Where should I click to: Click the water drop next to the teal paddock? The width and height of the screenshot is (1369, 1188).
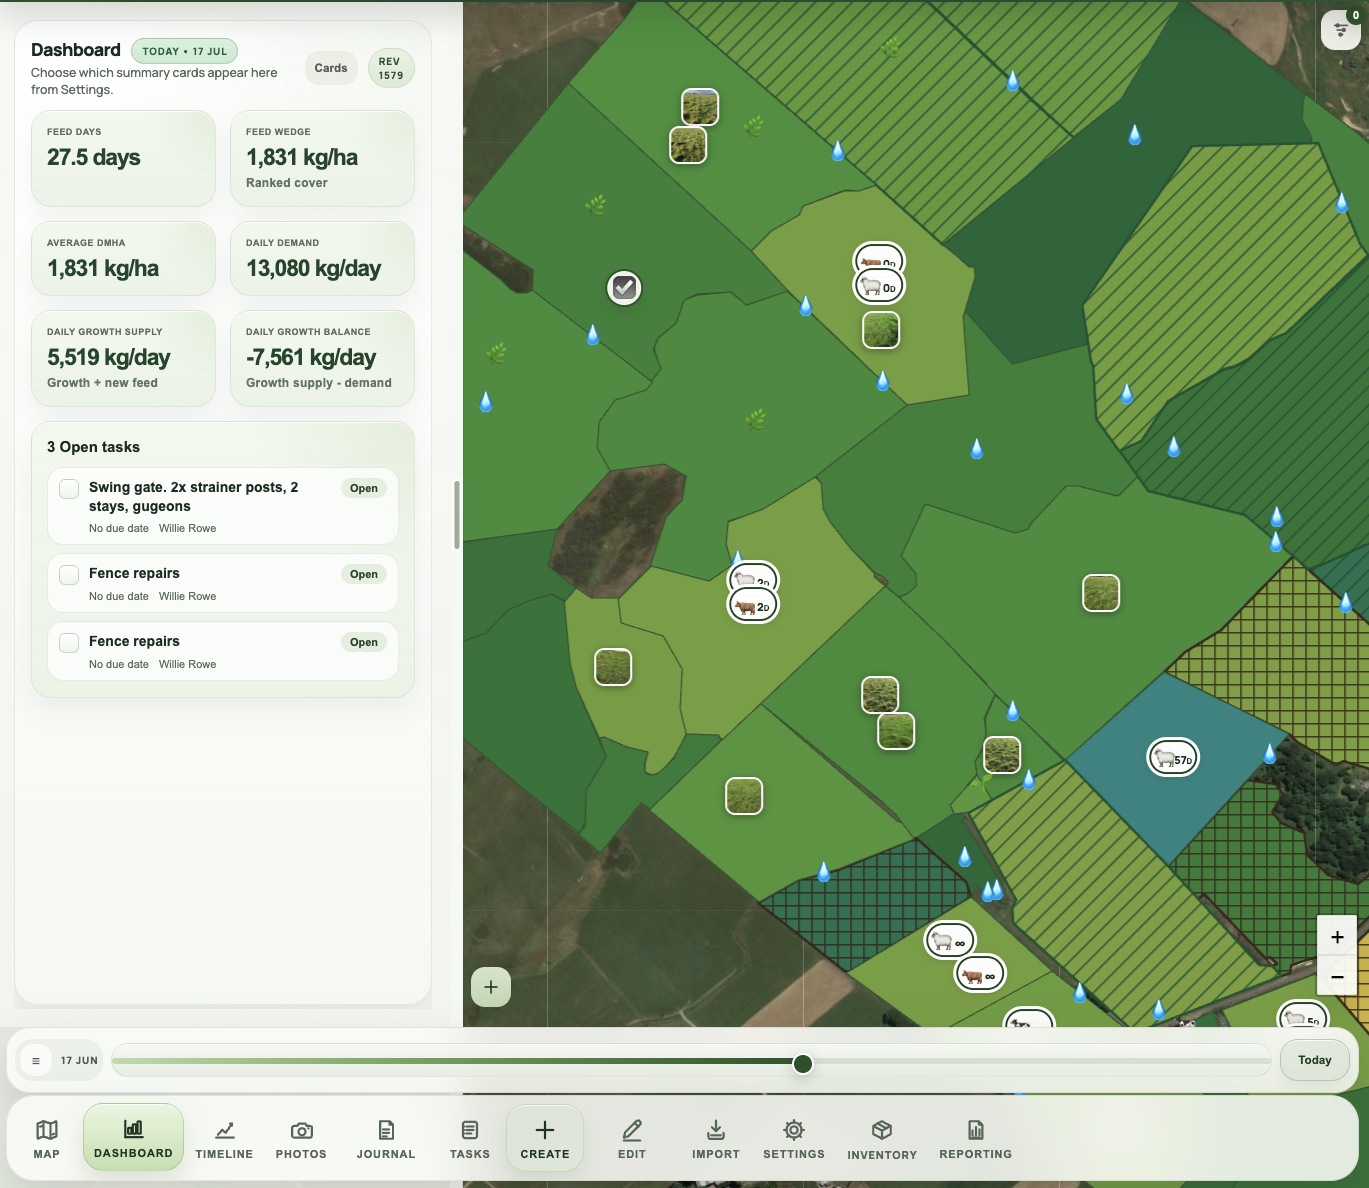point(1270,753)
